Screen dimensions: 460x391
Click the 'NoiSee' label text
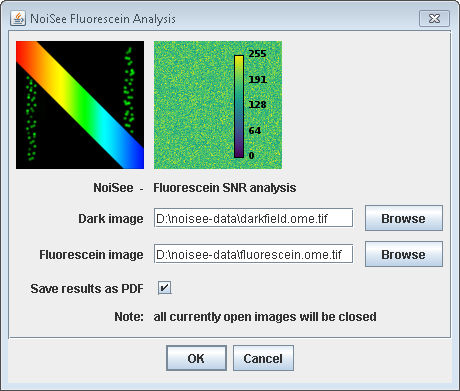[113, 188]
